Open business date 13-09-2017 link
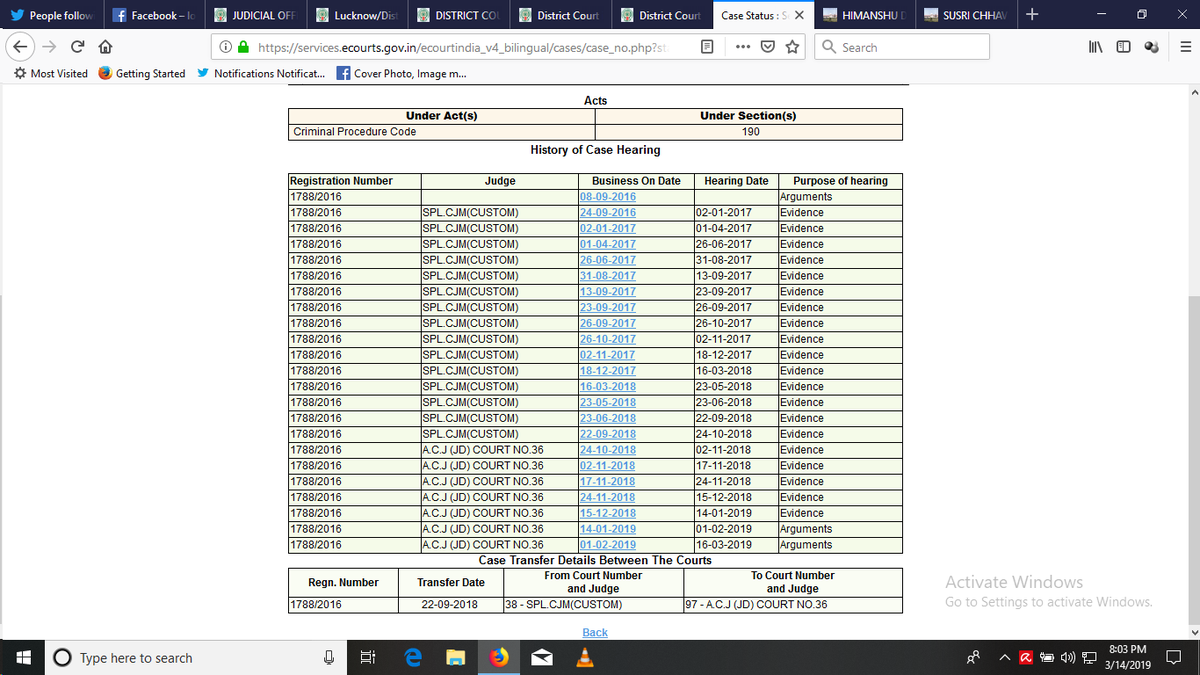 click(608, 292)
